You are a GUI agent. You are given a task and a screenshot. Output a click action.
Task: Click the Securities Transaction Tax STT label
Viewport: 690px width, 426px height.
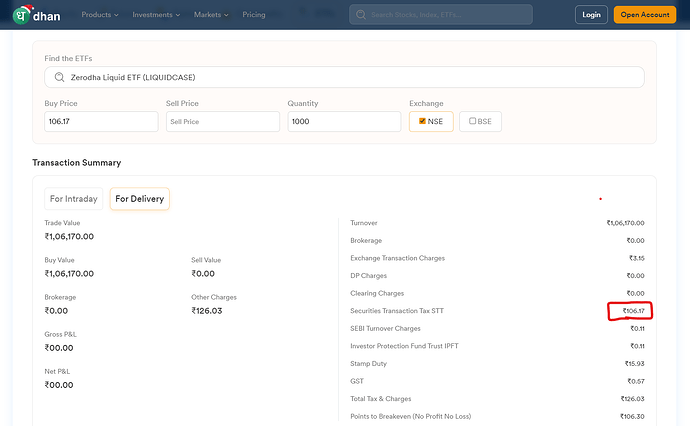397,311
